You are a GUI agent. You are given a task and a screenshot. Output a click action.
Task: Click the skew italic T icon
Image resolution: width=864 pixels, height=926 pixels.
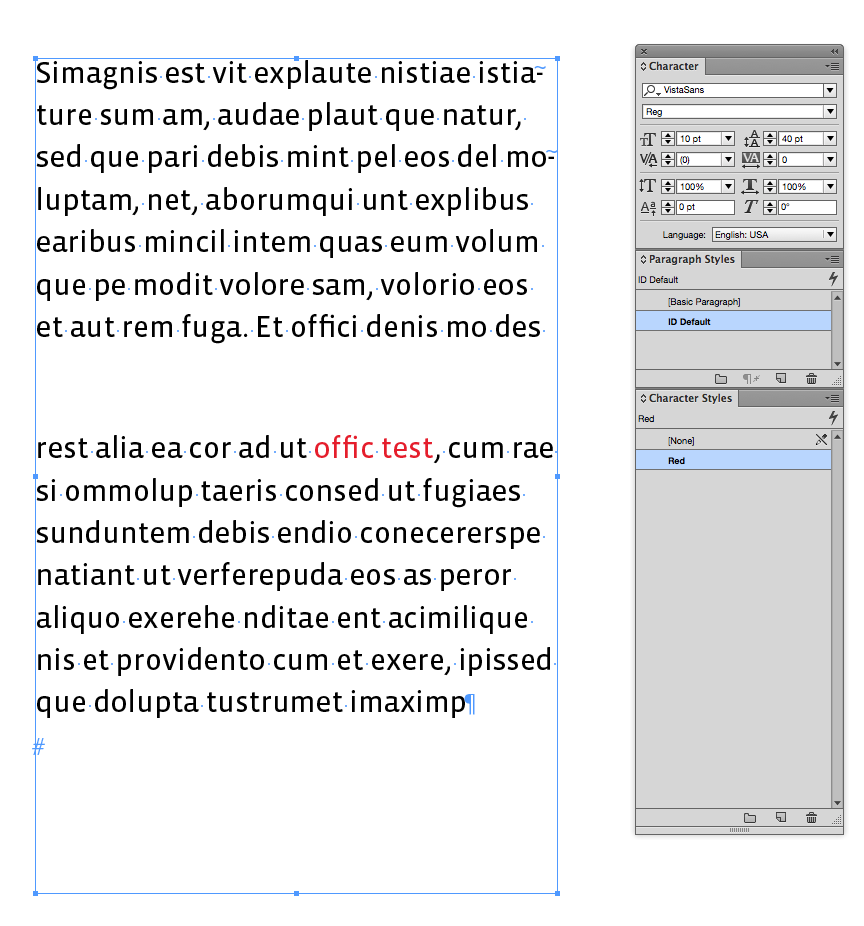(x=750, y=207)
